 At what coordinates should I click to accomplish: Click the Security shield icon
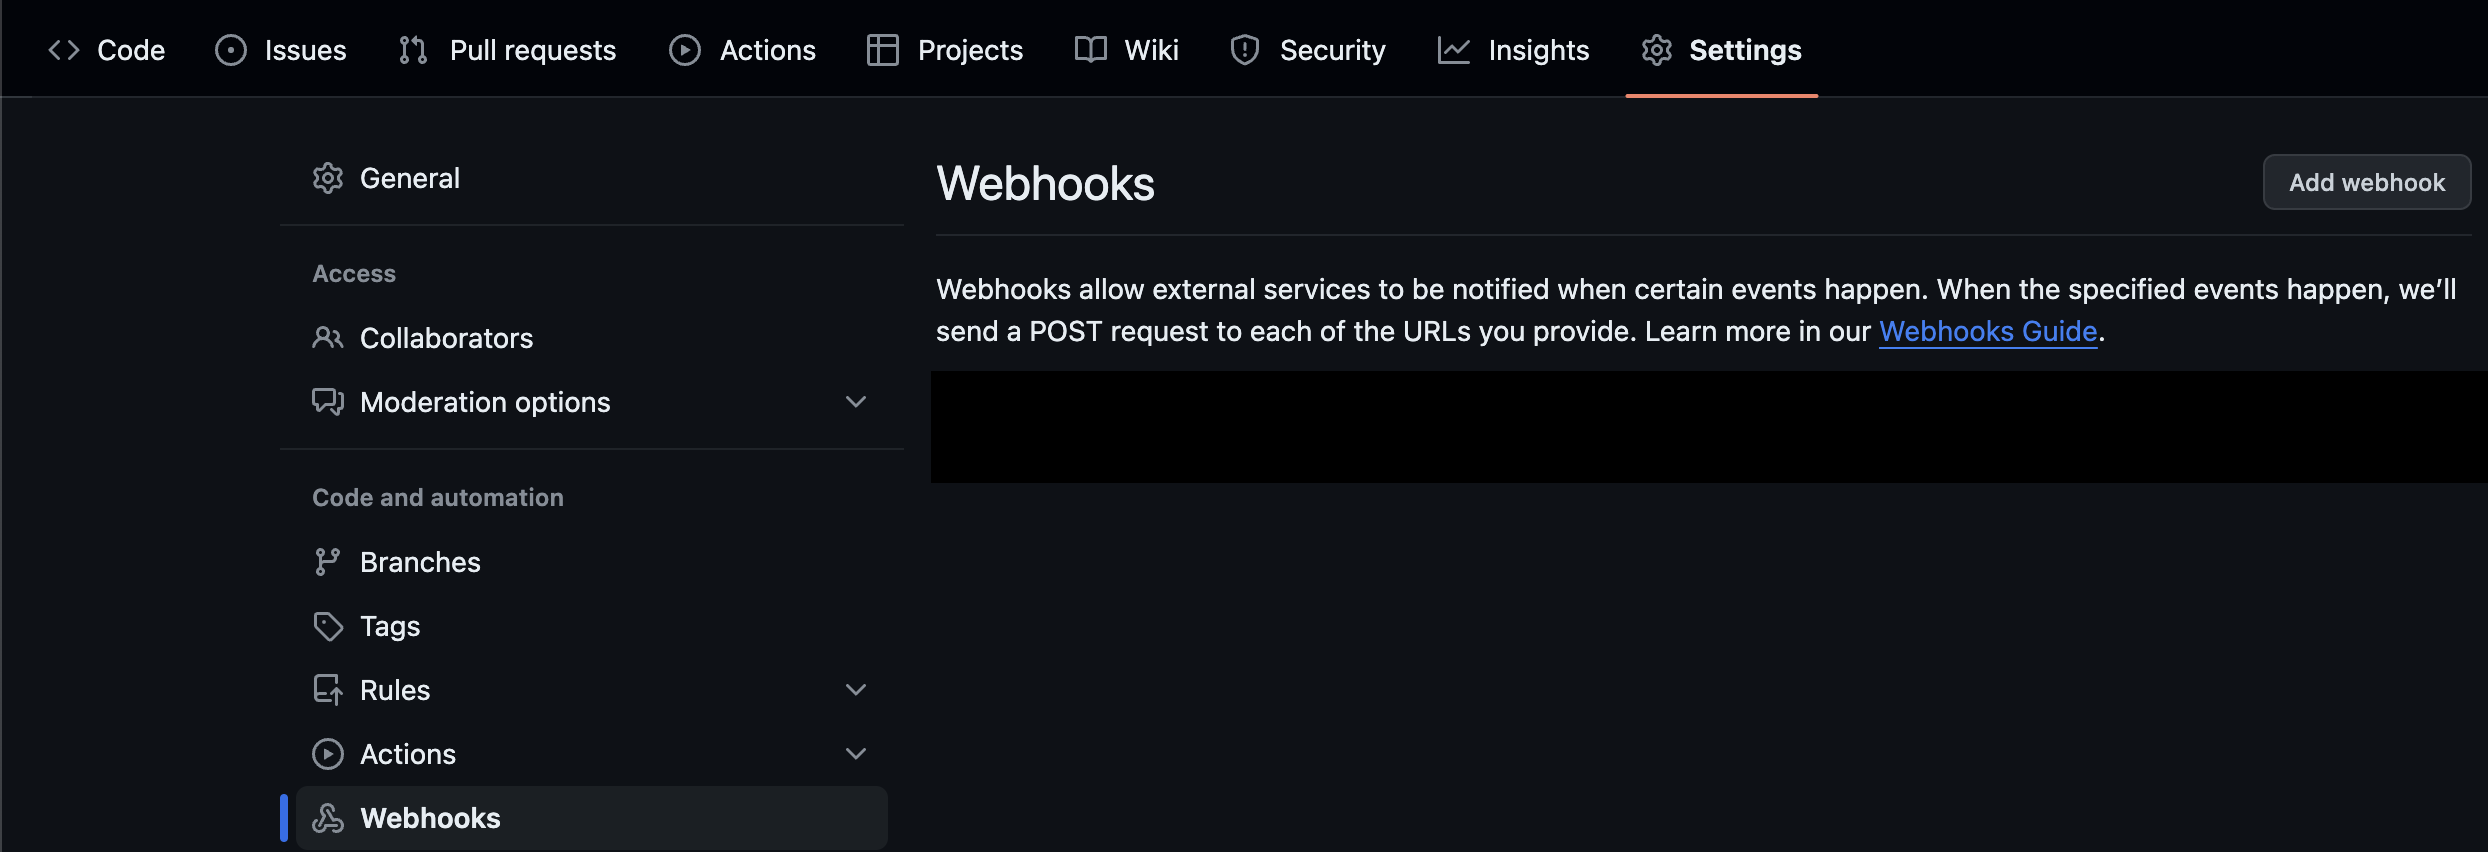1245,50
